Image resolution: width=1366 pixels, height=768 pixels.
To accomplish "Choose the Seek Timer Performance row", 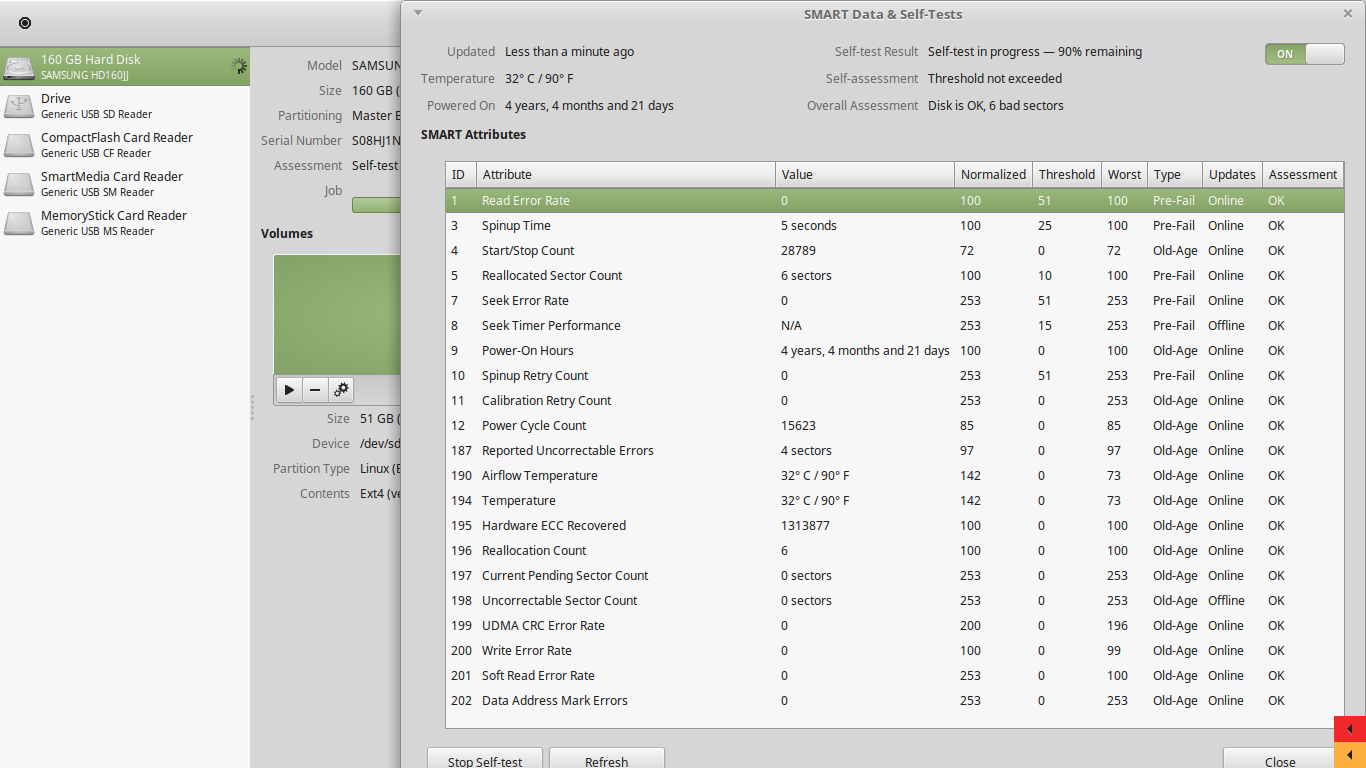I will pyautogui.click(x=894, y=325).
